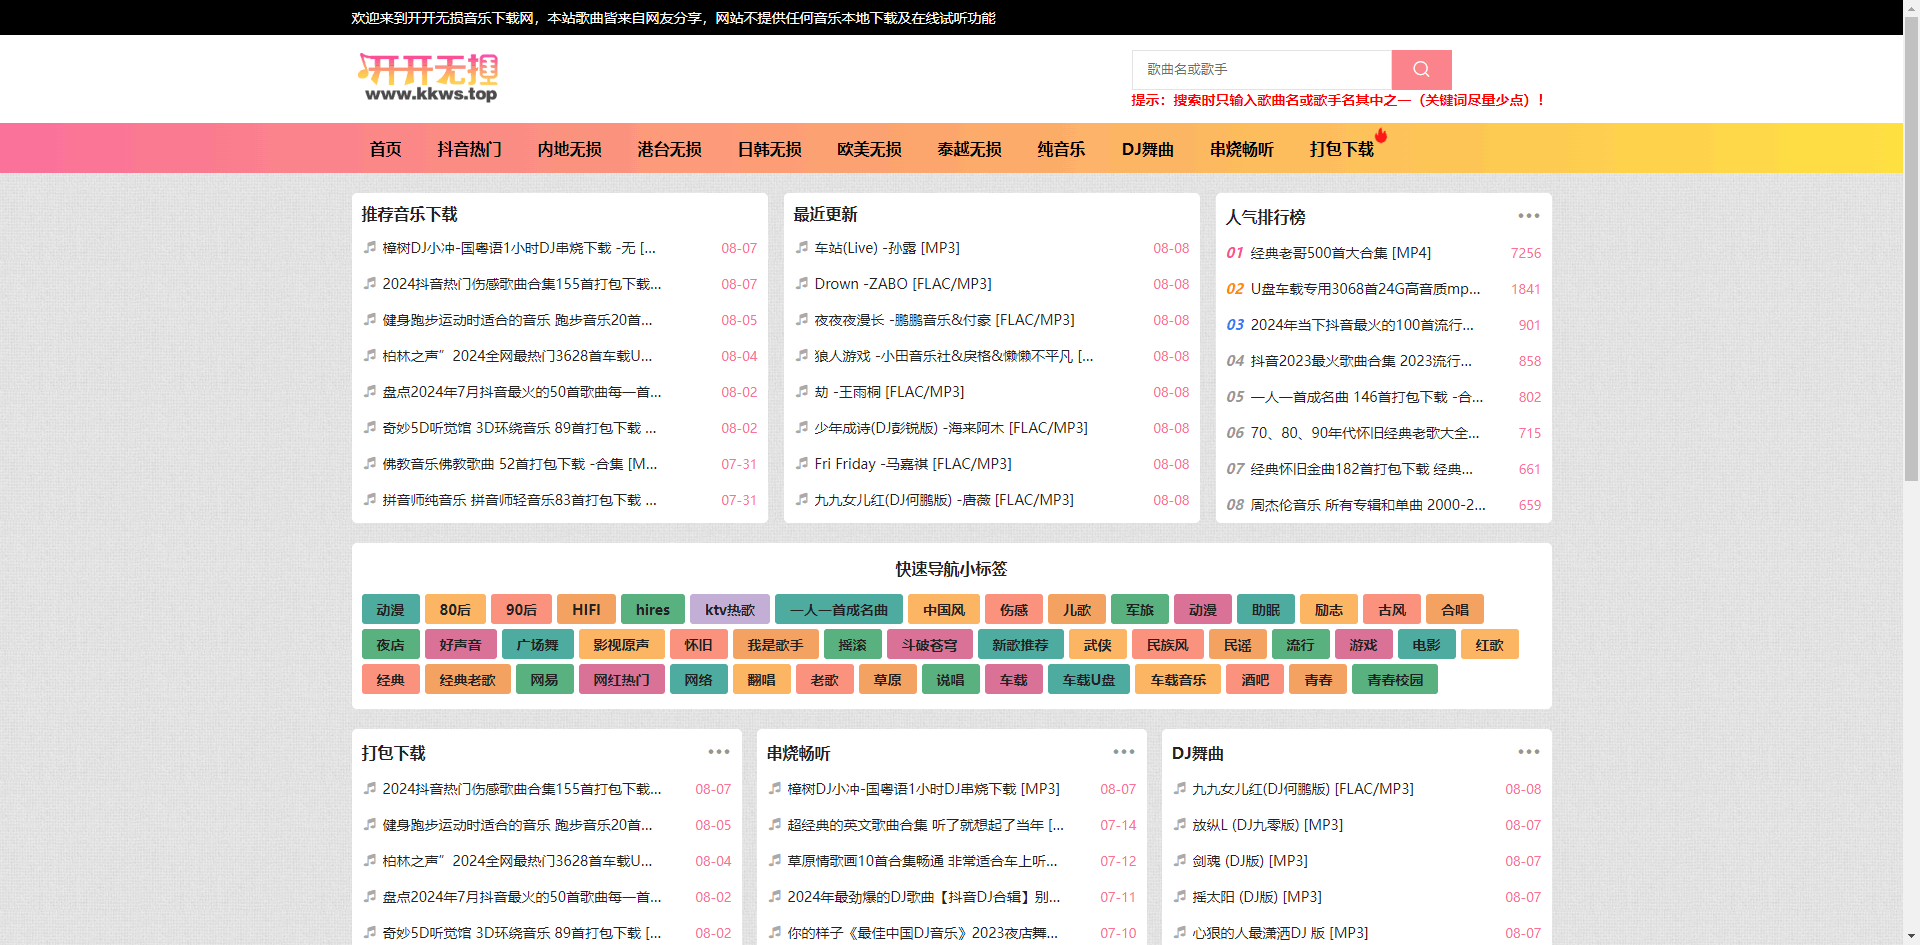
Task: Open 纯音乐 navigation item
Action: coord(1061,149)
